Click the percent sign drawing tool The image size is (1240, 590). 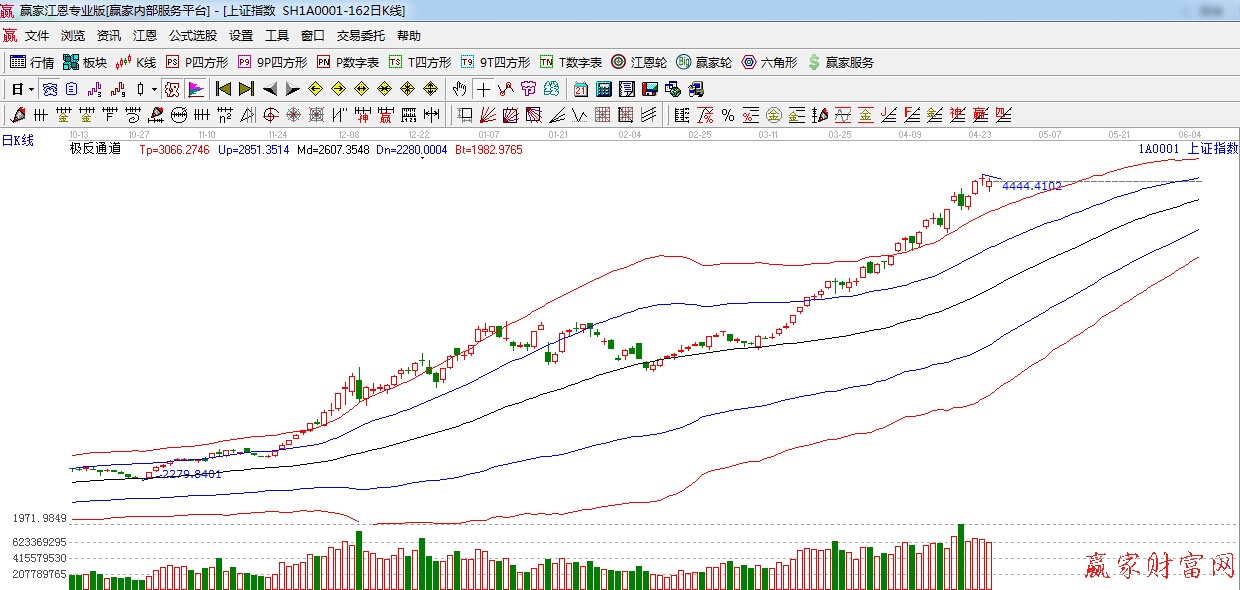(x=727, y=115)
